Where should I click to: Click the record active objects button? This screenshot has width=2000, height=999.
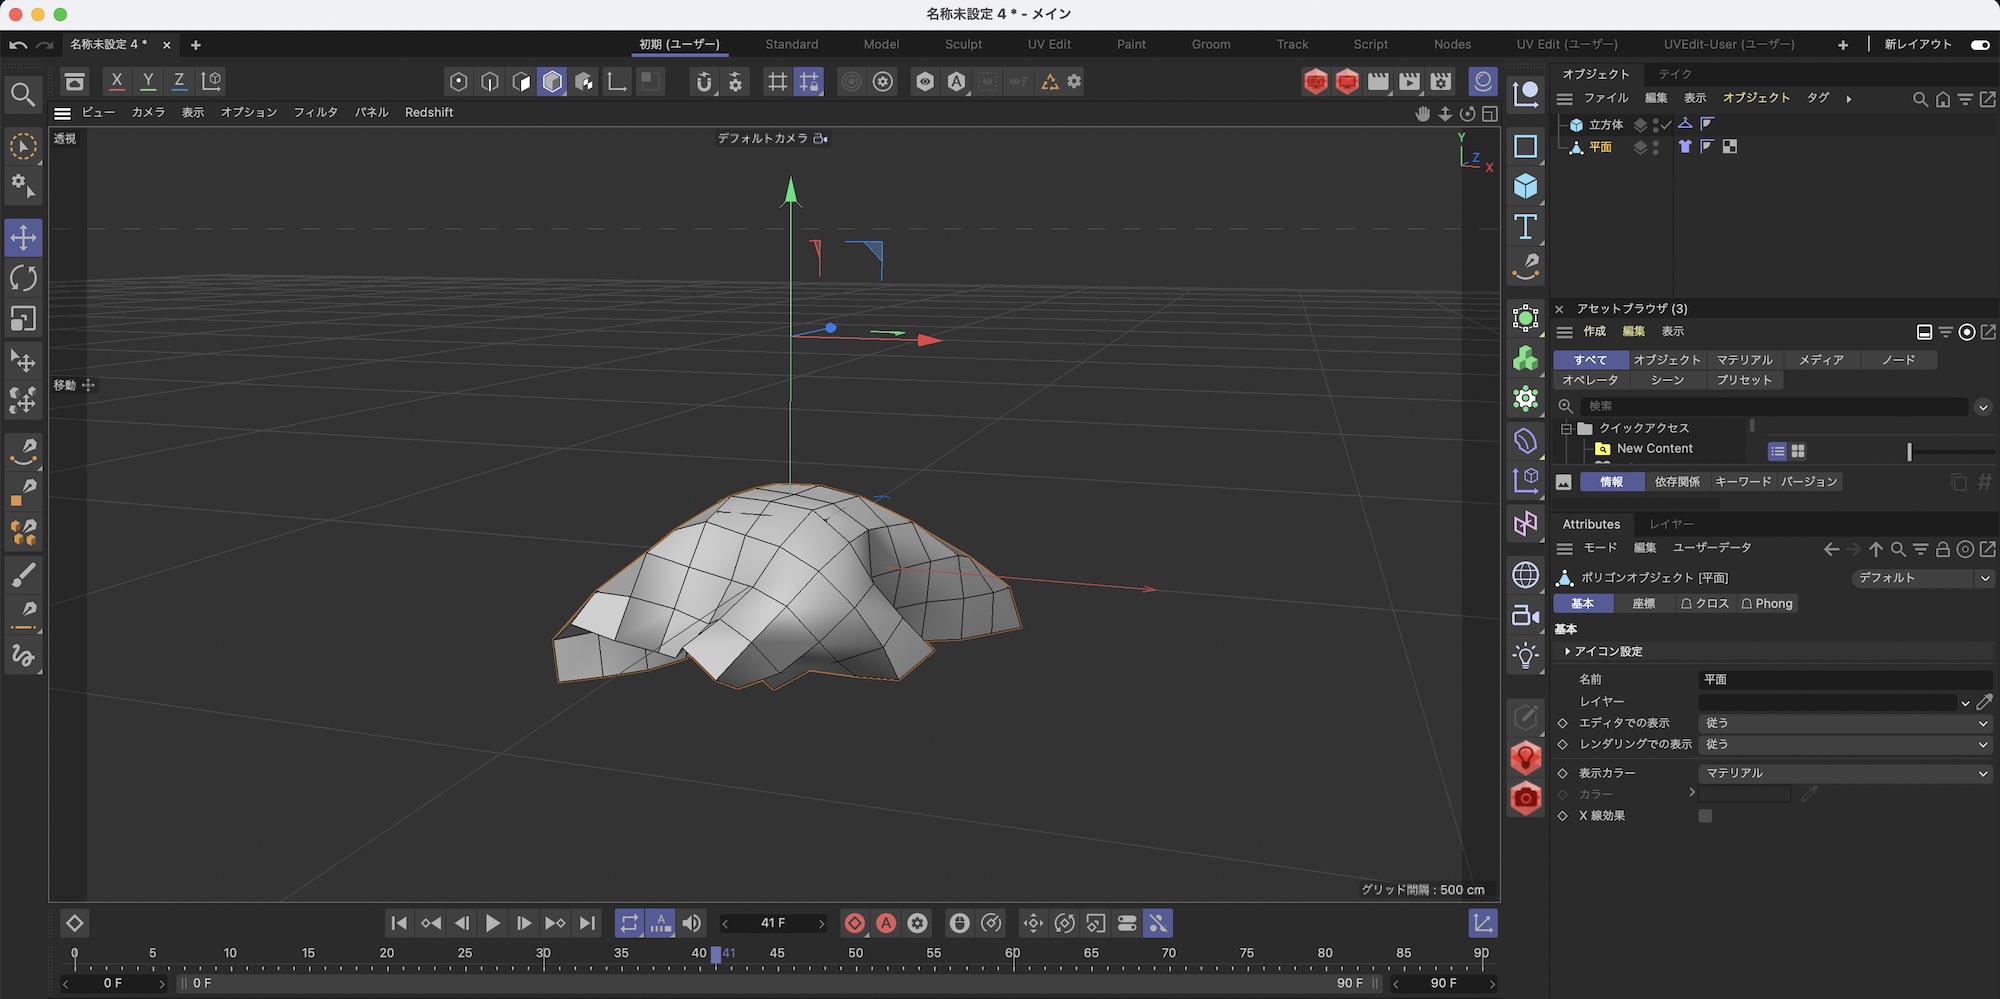click(854, 923)
